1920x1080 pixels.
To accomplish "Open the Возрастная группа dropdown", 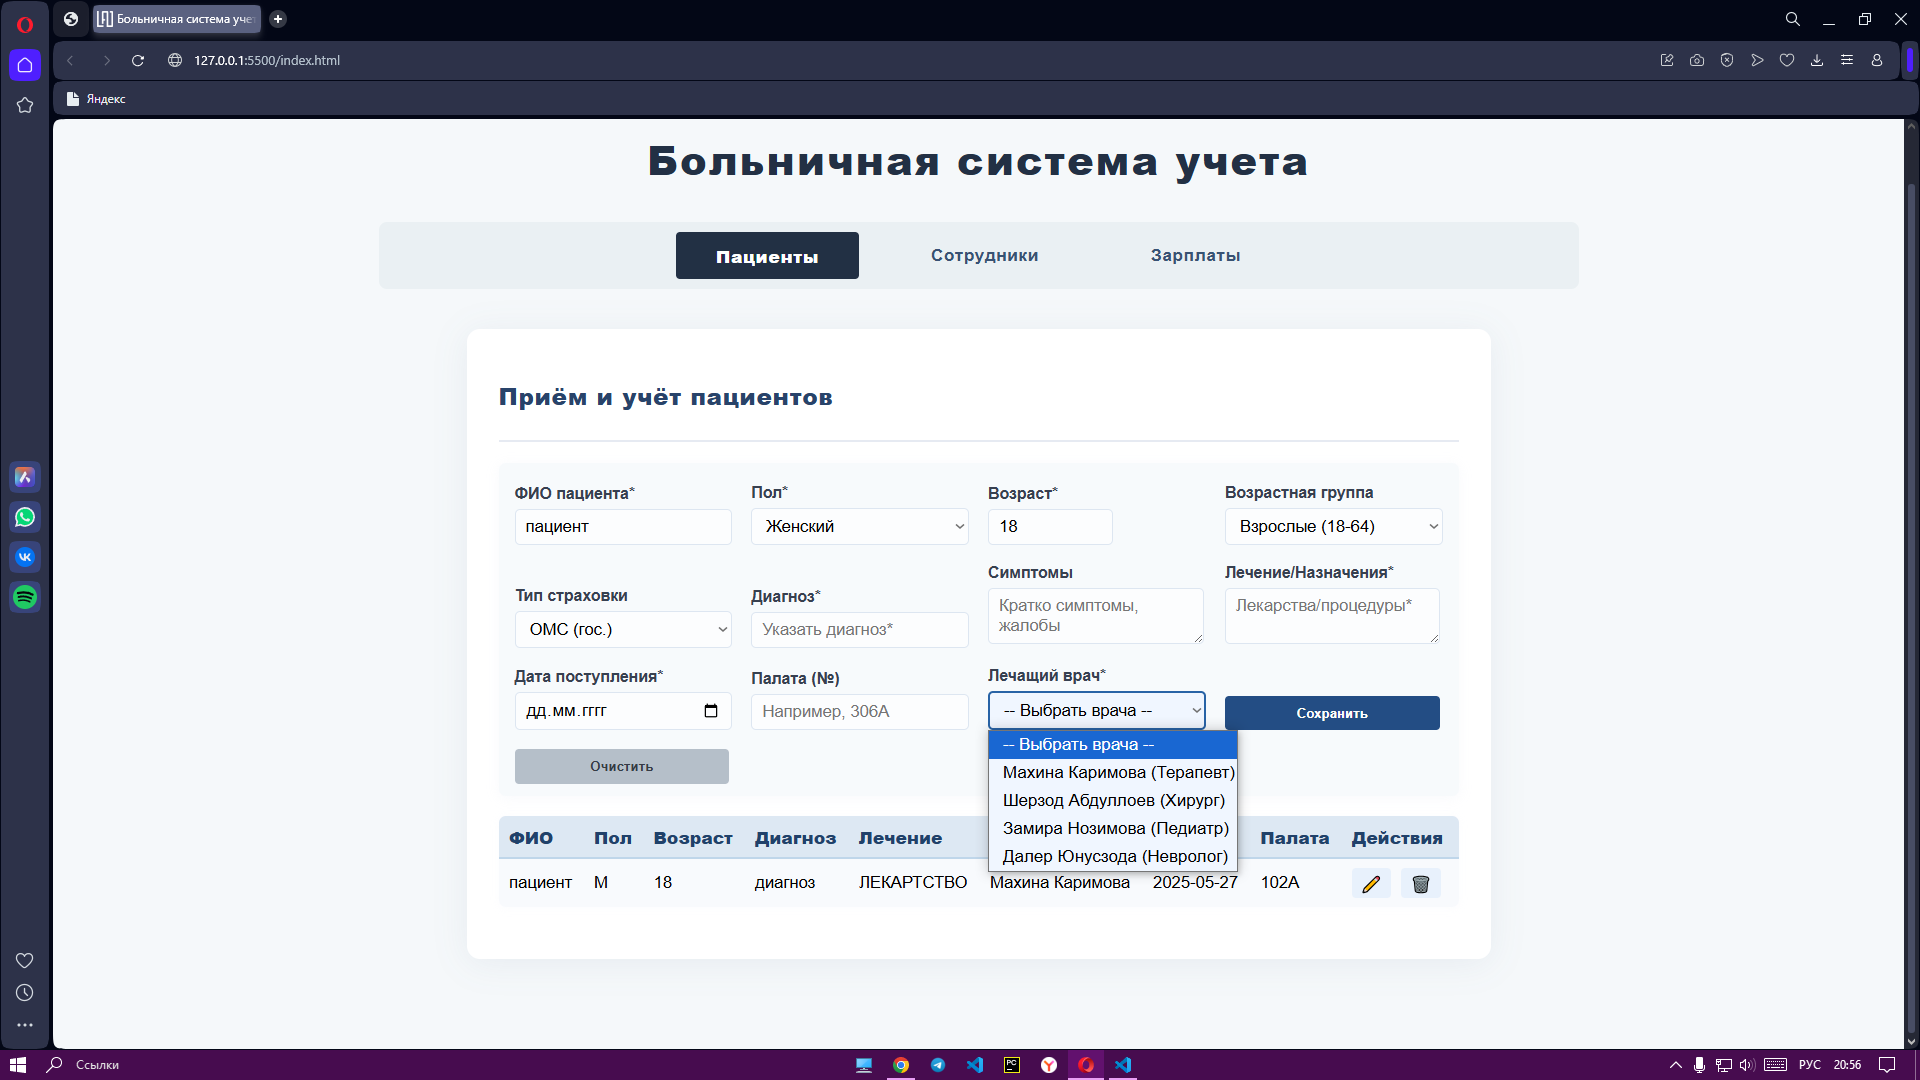I will coord(1332,526).
